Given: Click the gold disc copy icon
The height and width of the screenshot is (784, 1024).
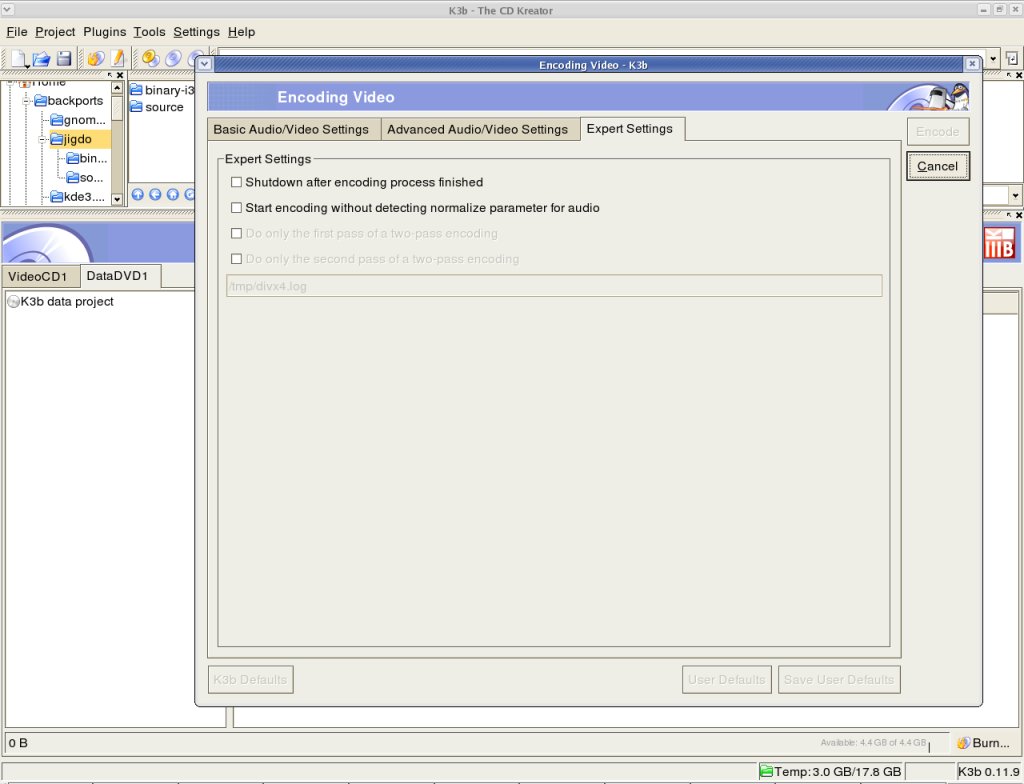Looking at the screenshot, I should pos(151,59).
